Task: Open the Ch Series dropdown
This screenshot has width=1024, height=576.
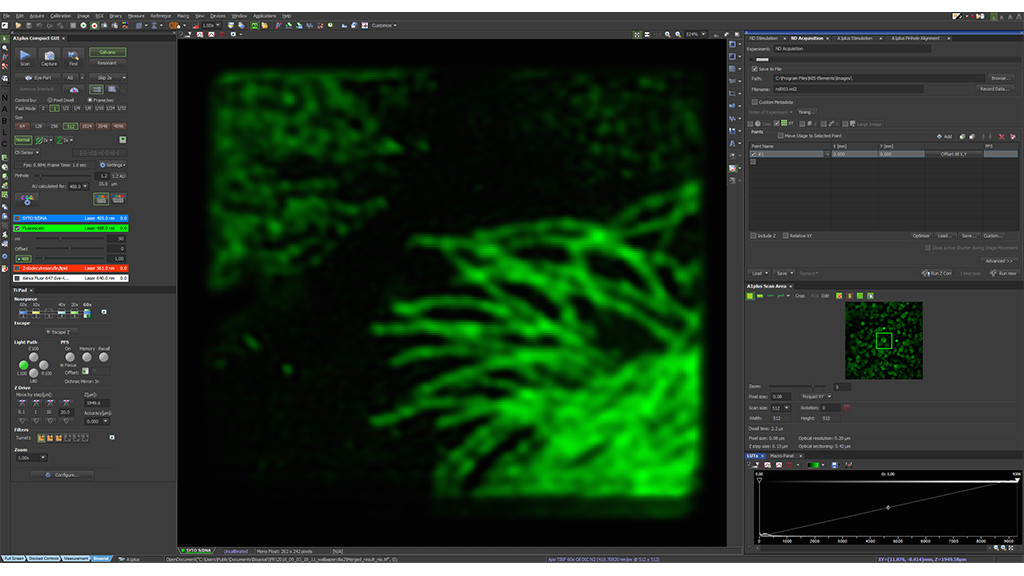Action: pyautogui.click(x=27, y=153)
